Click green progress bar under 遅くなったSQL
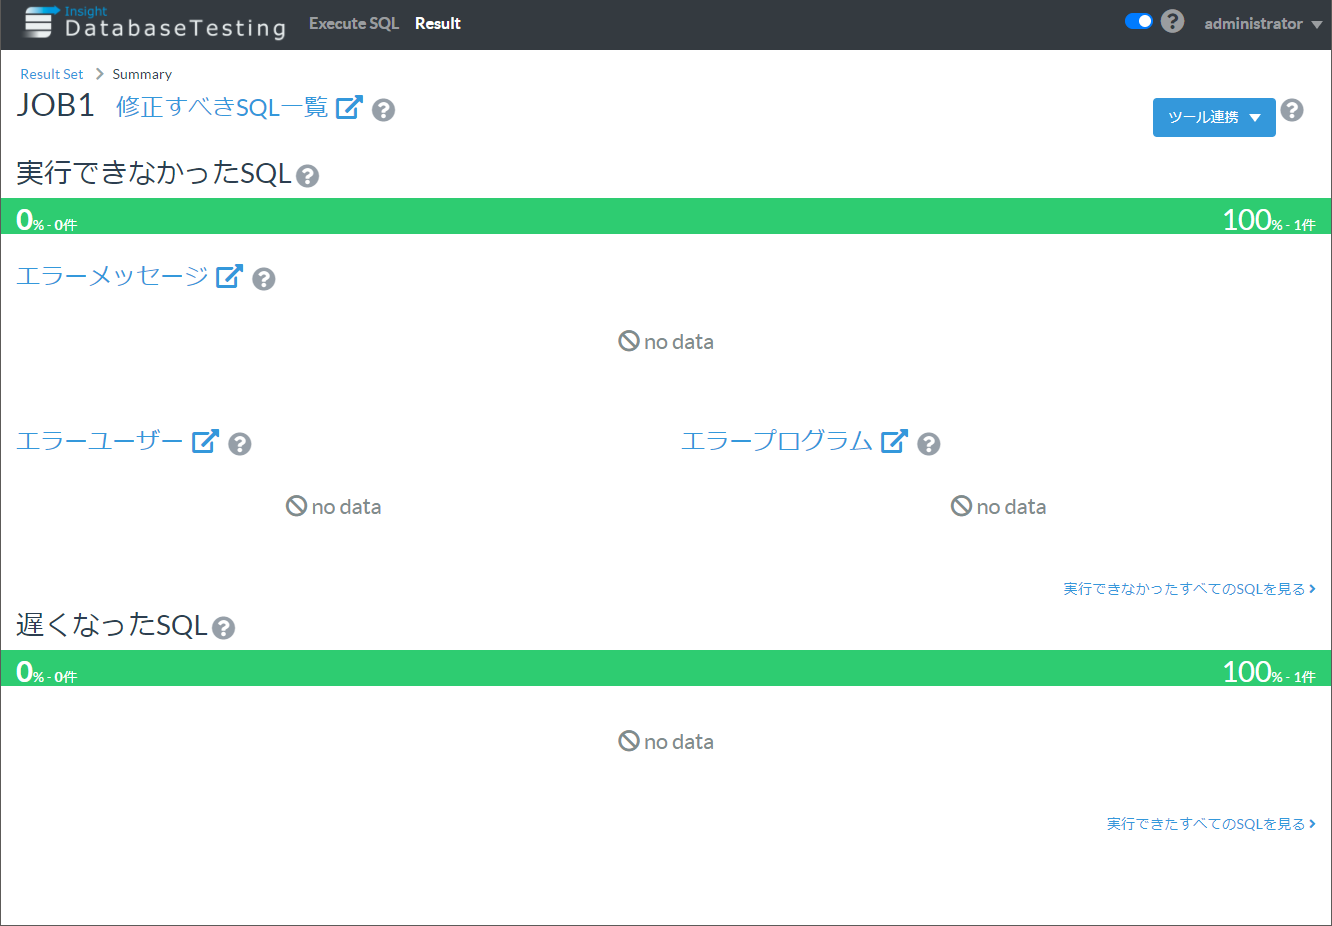 666,668
